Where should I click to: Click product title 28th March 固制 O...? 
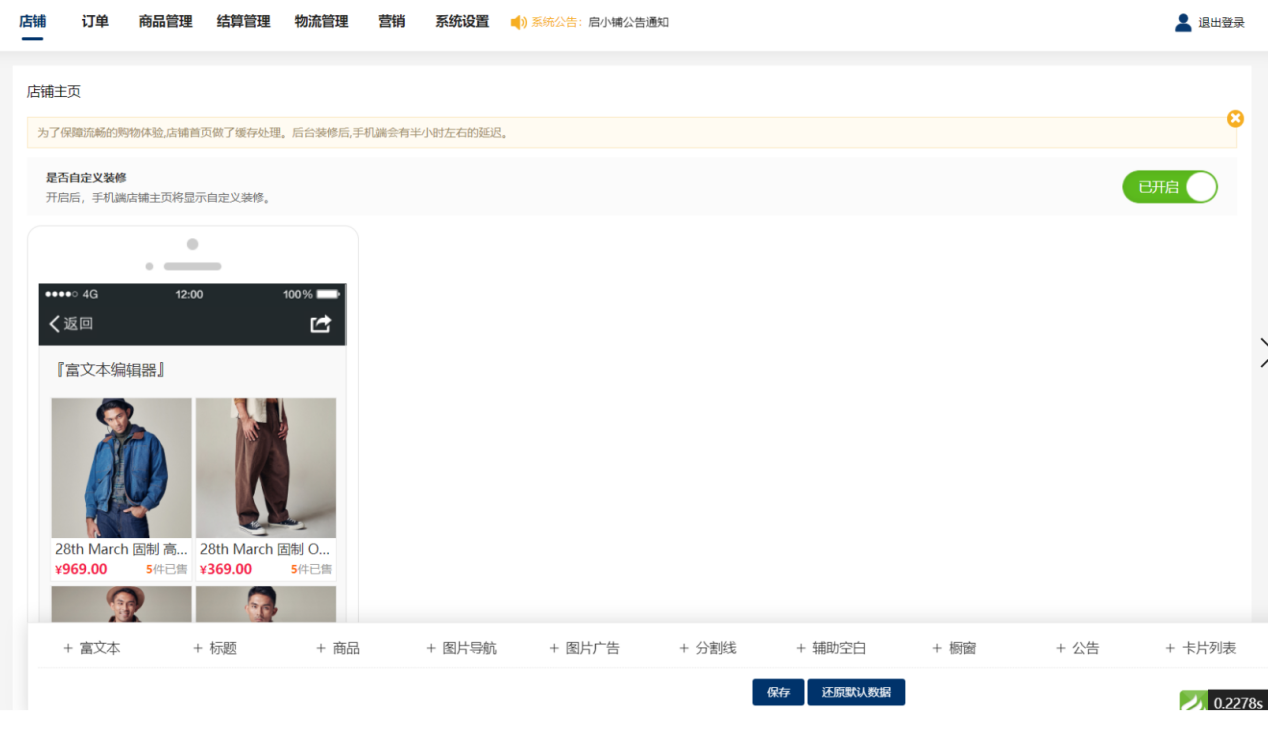point(265,549)
